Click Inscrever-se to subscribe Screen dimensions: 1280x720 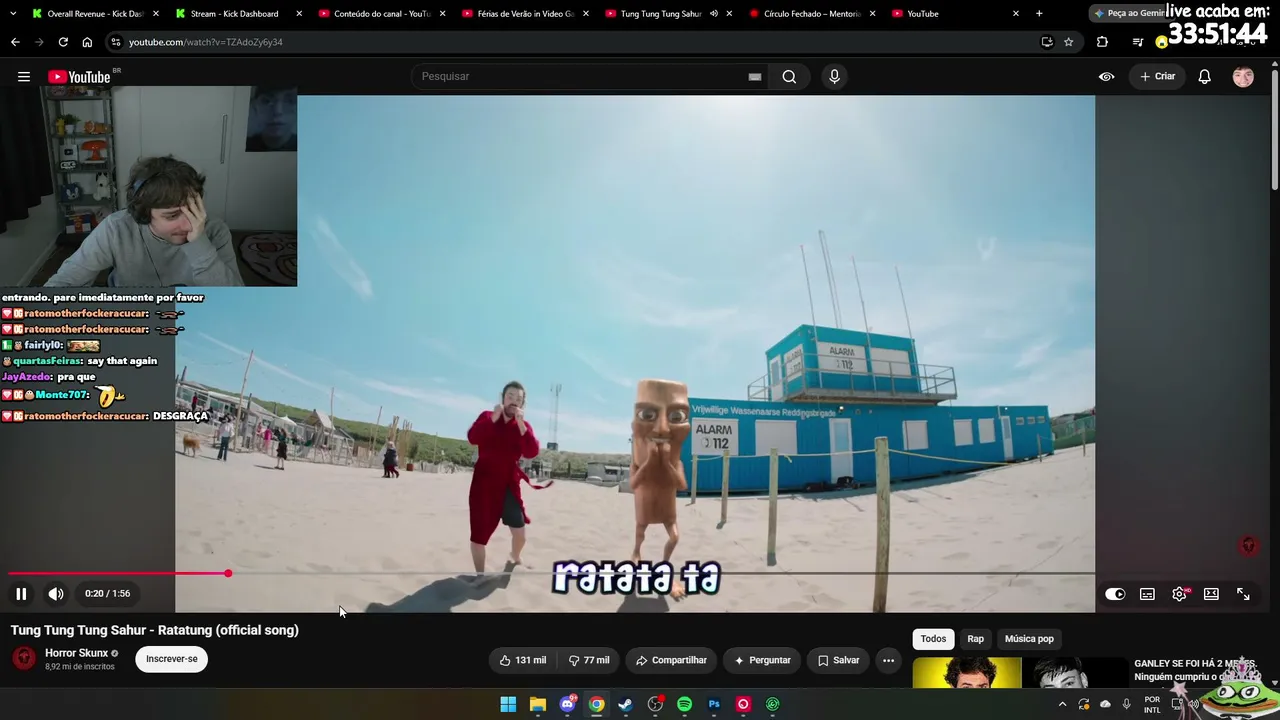tap(172, 659)
